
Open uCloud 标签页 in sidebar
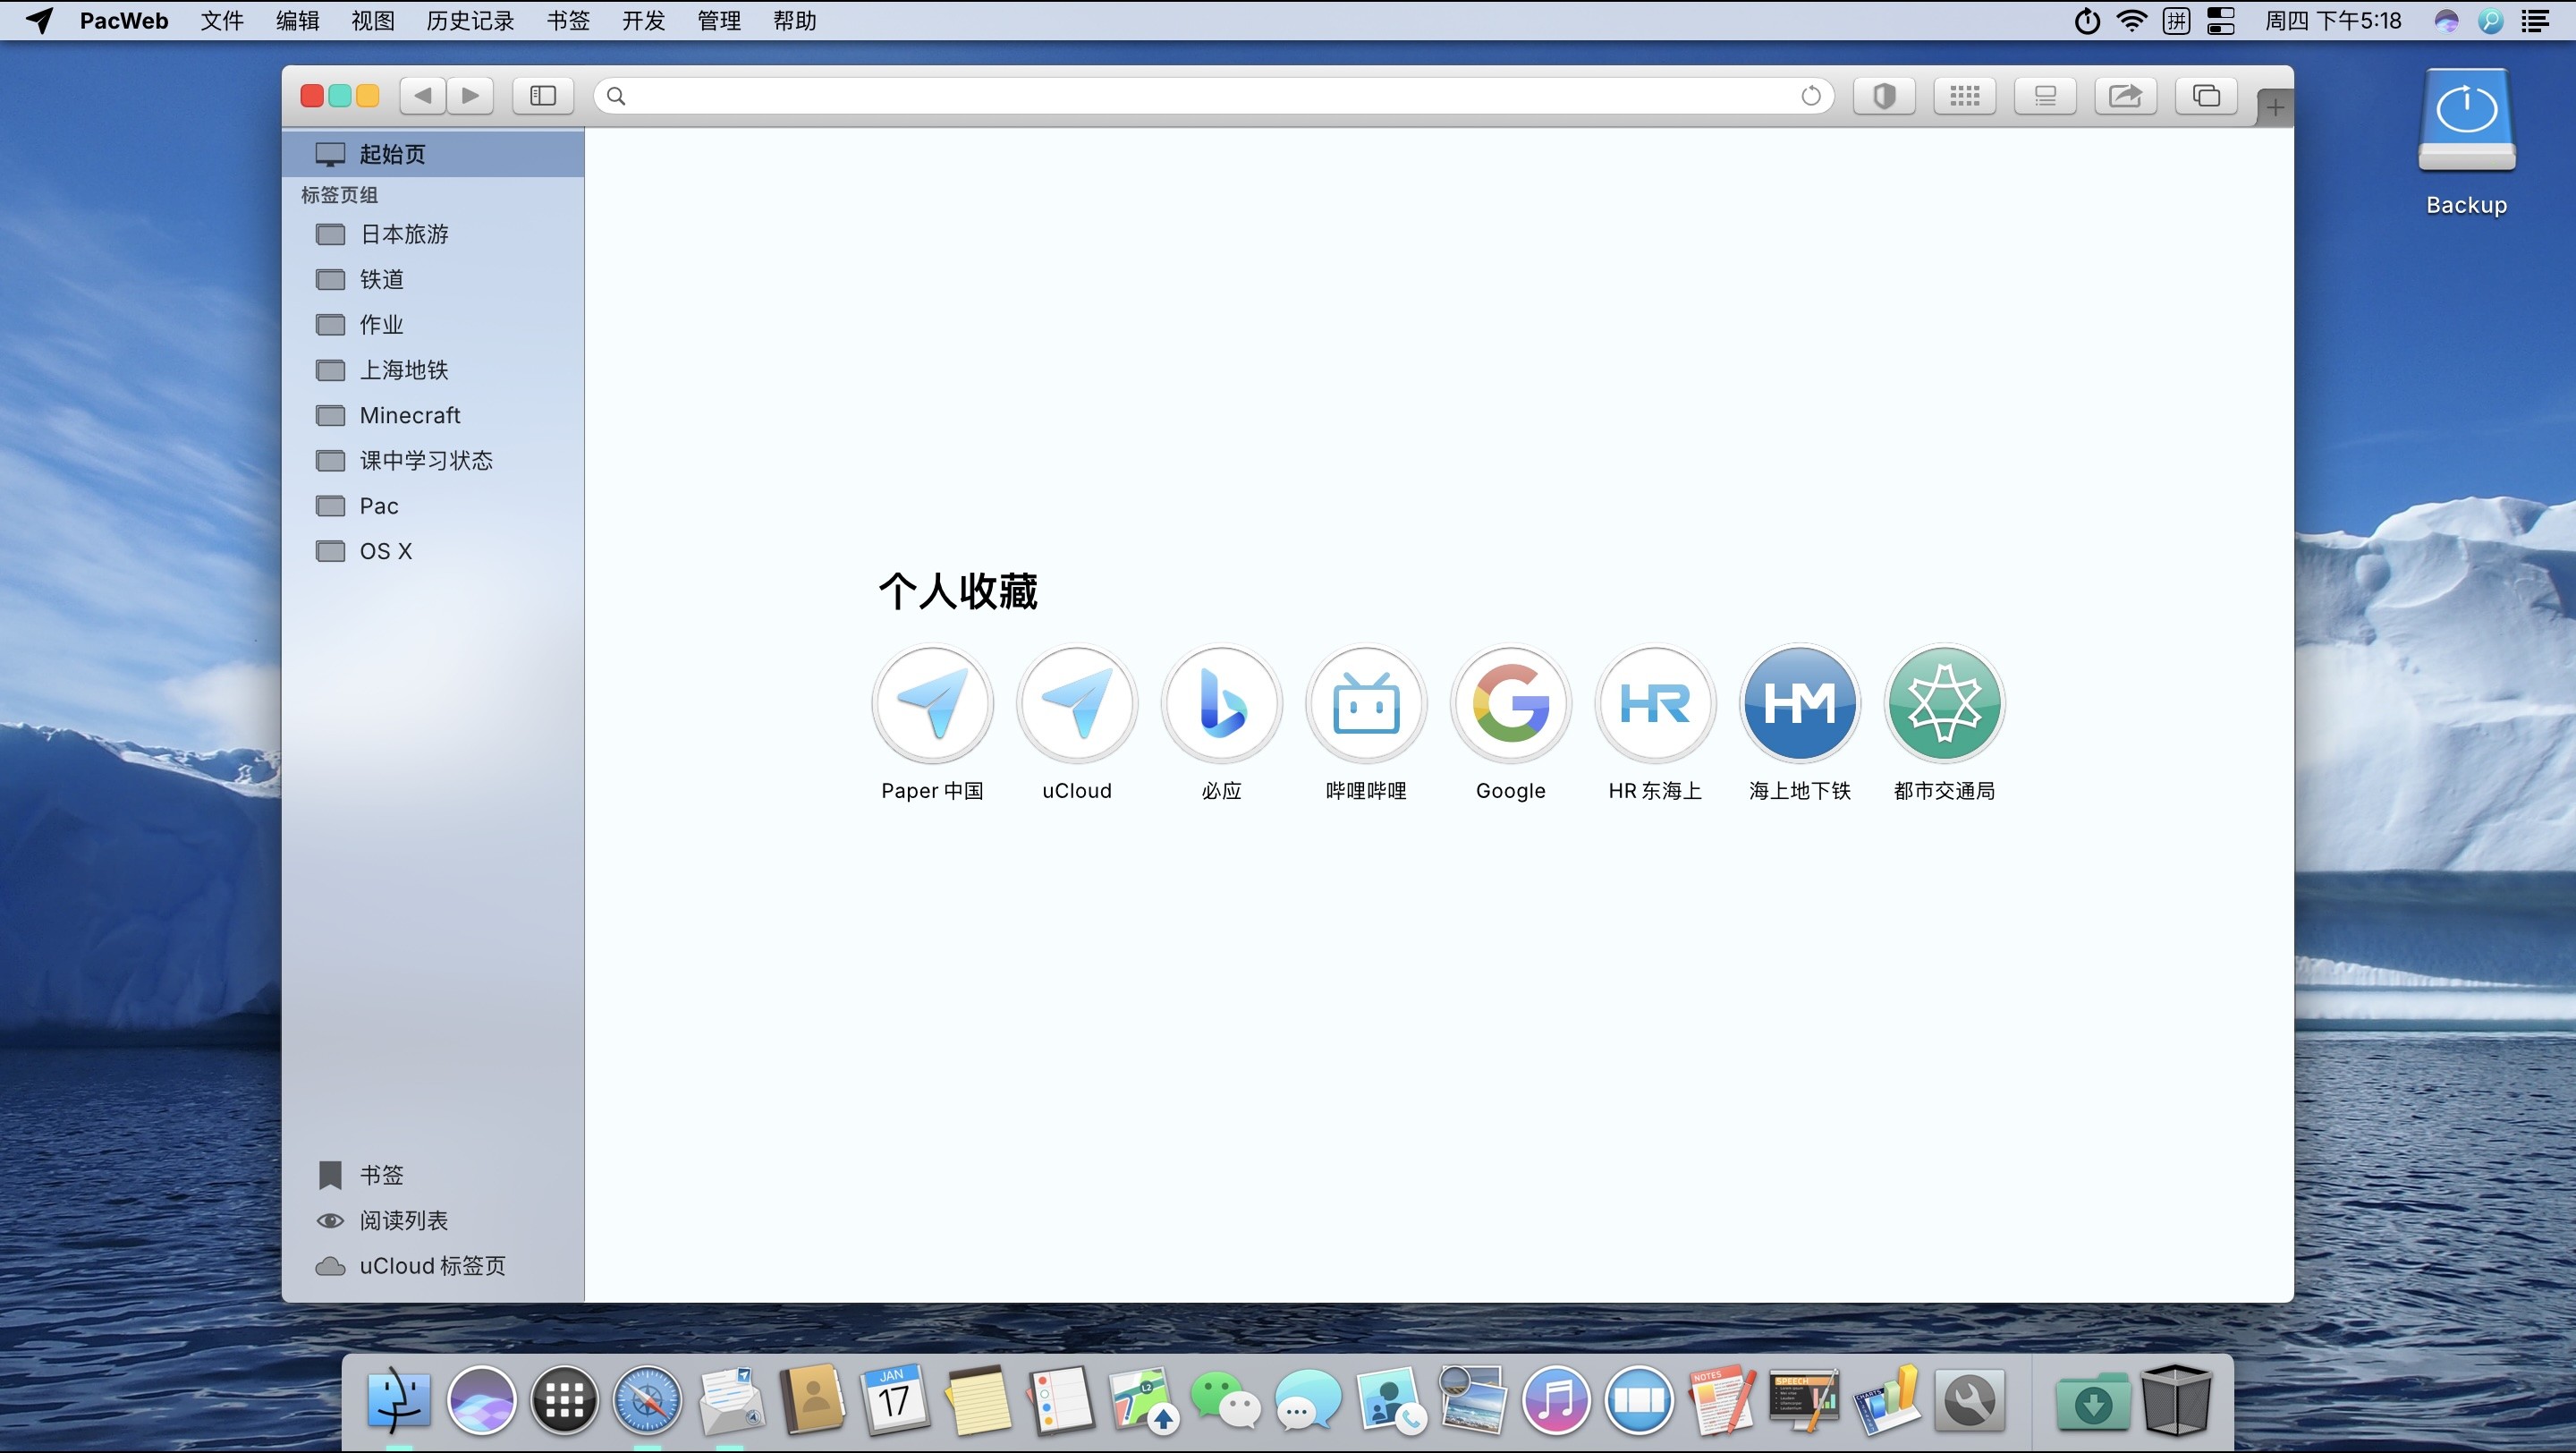click(x=433, y=1266)
